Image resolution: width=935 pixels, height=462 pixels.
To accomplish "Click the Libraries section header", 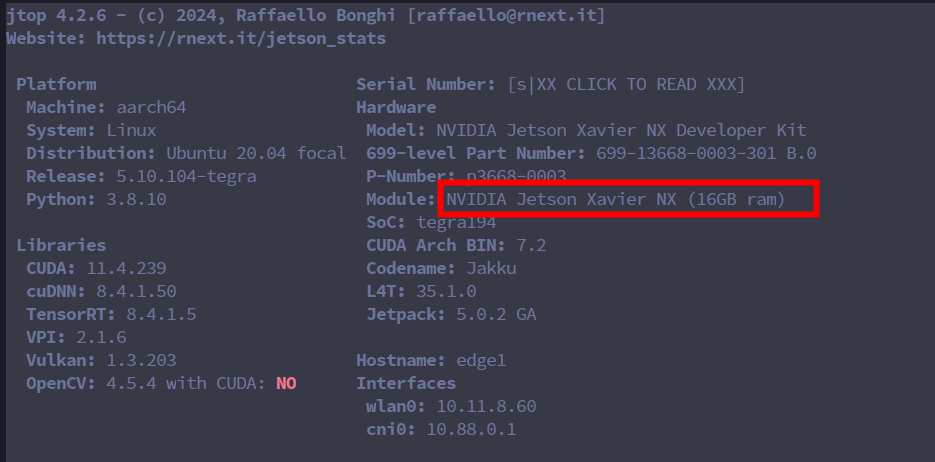I will 61,245.
